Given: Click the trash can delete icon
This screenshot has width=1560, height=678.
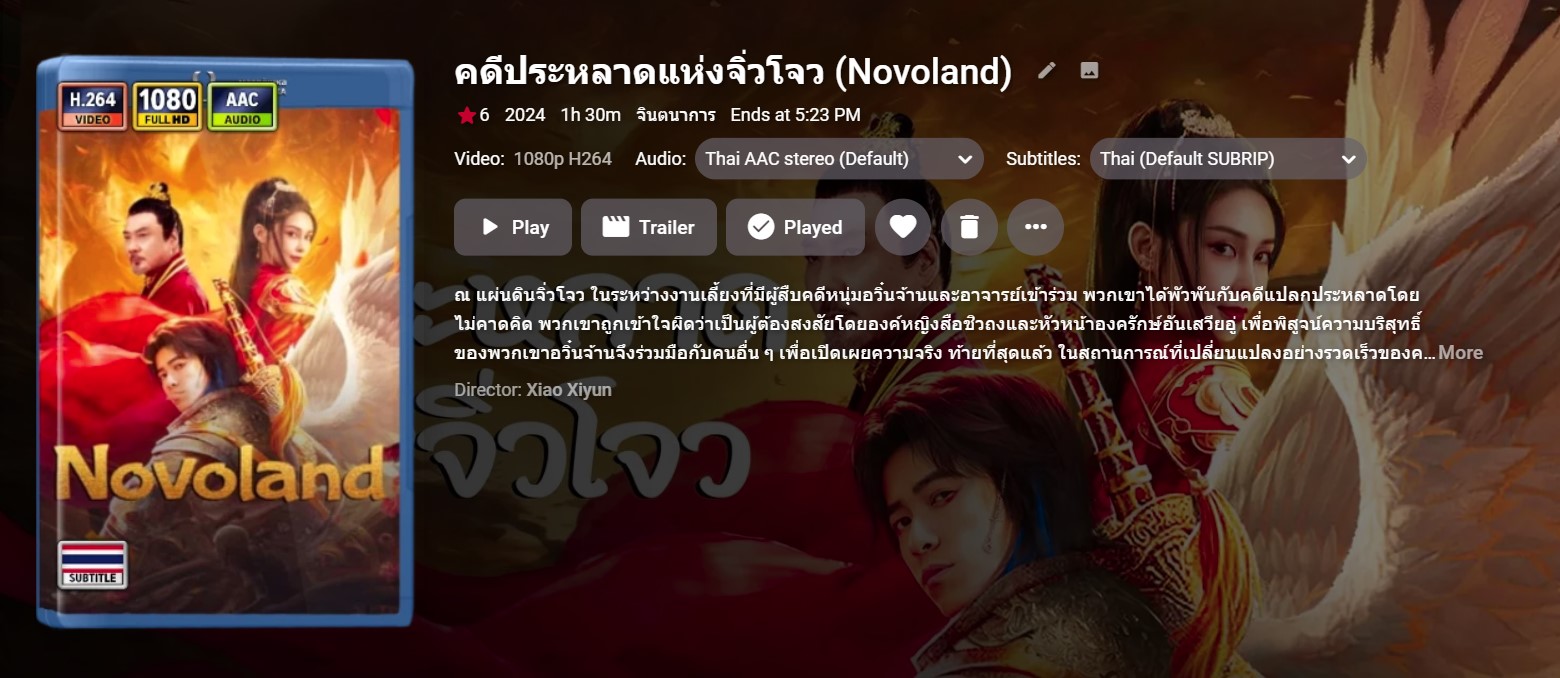Looking at the screenshot, I should [x=969, y=227].
